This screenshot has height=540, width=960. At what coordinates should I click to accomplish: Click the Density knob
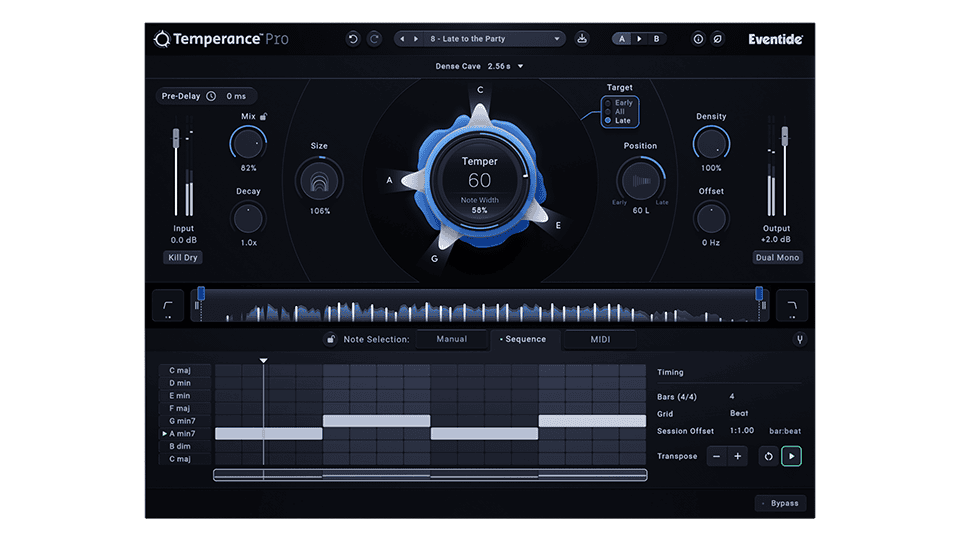tap(711, 144)
